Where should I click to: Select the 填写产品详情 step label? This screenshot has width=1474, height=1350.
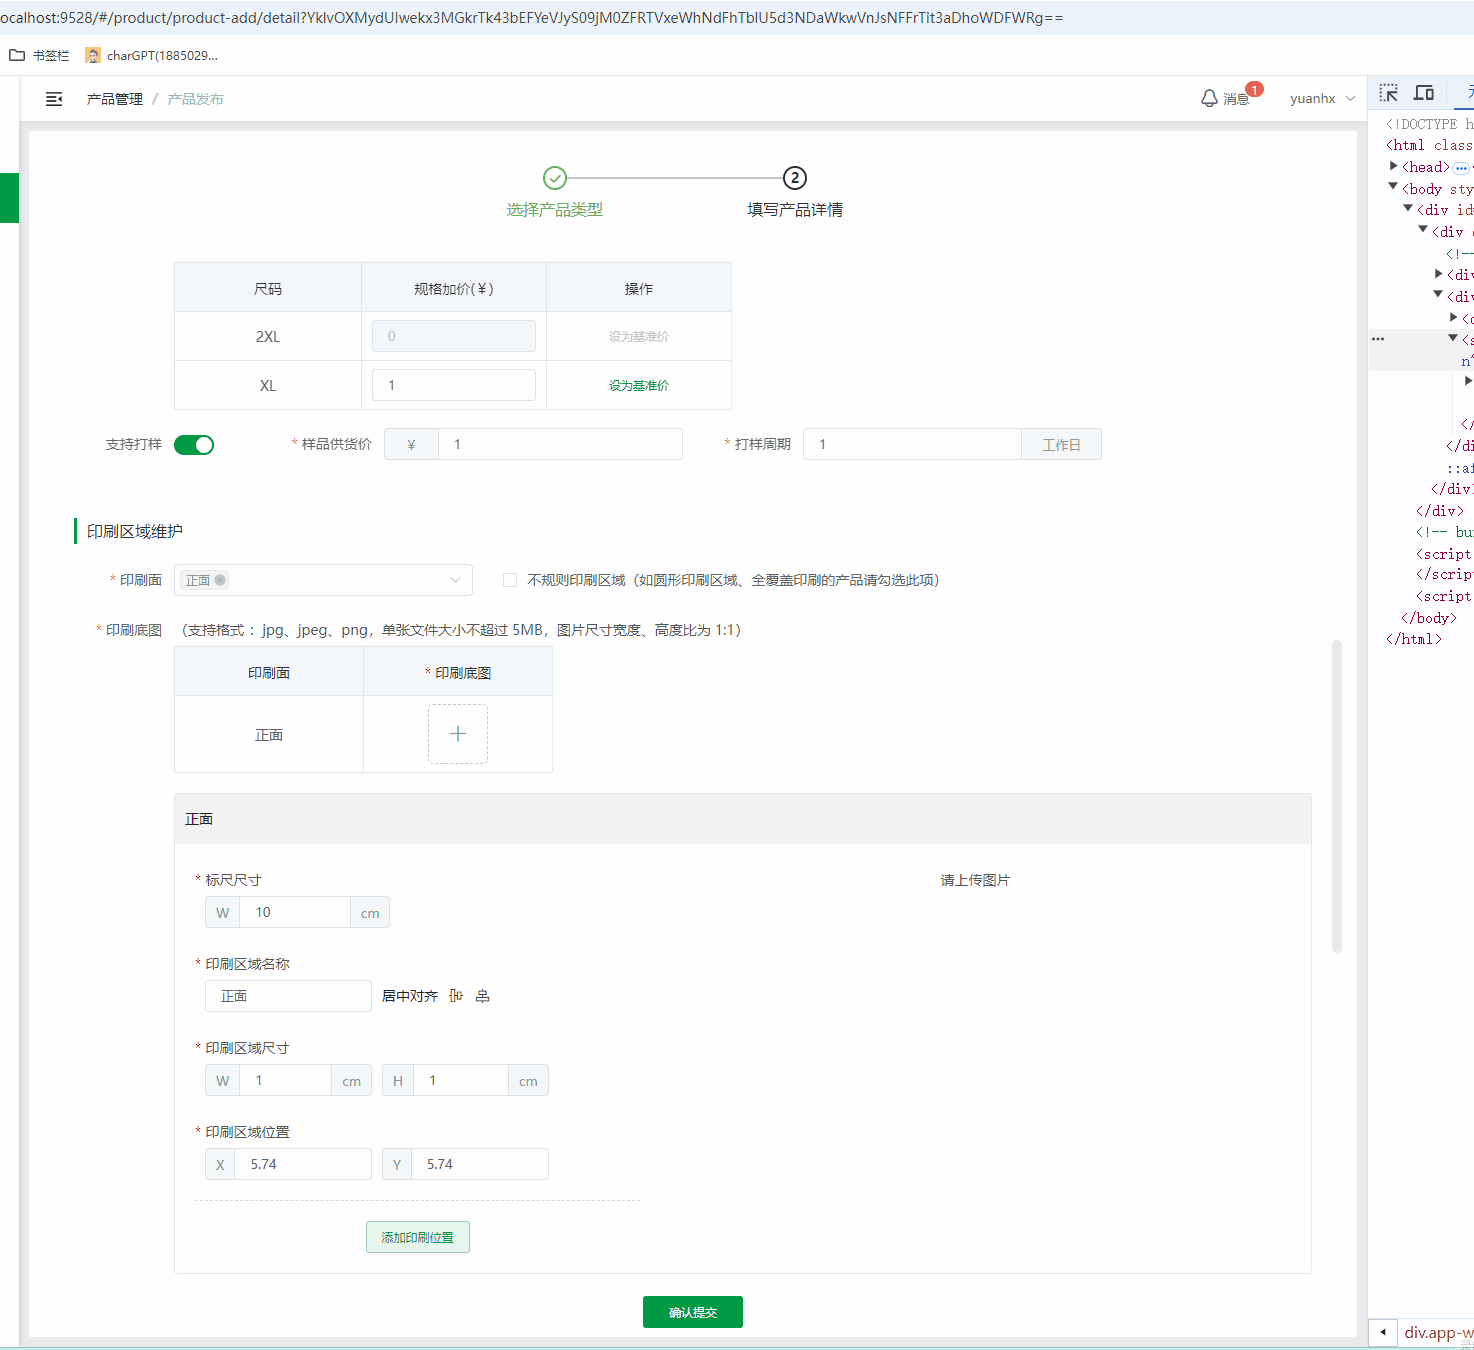click(x=795, y=209)
